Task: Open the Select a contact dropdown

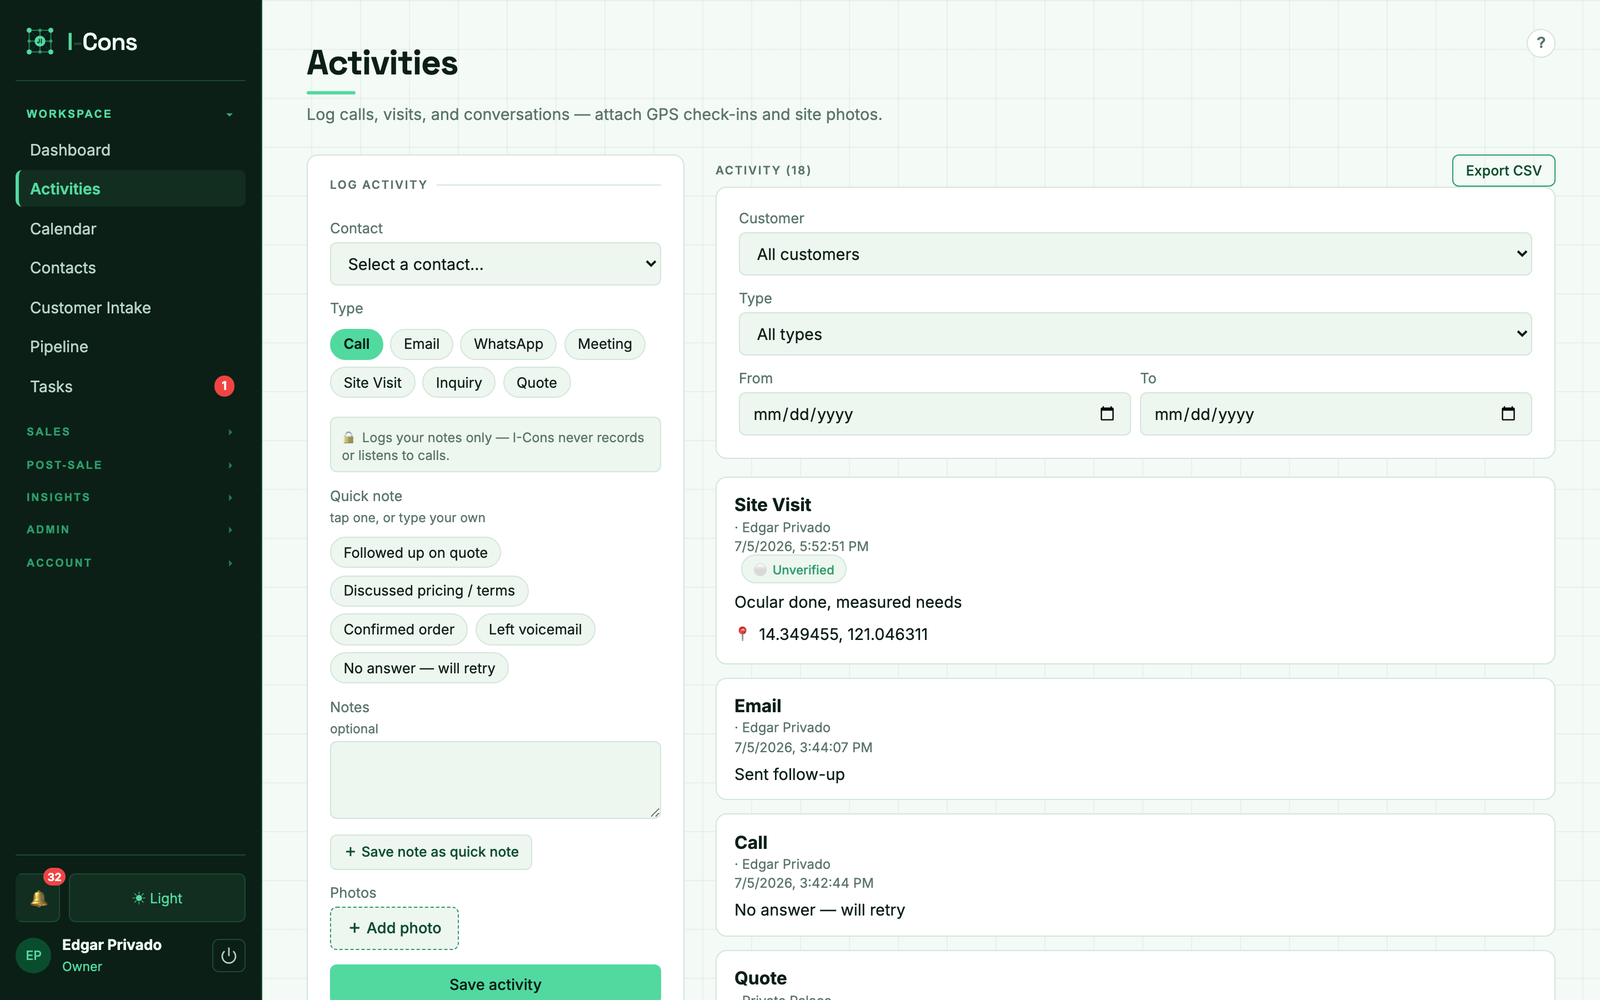Action: tap(495, 264)
